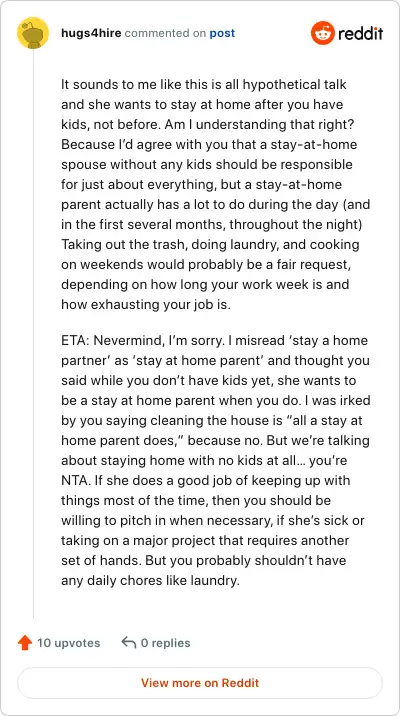Click the line starting "ETA: Nevermind"

215,341
